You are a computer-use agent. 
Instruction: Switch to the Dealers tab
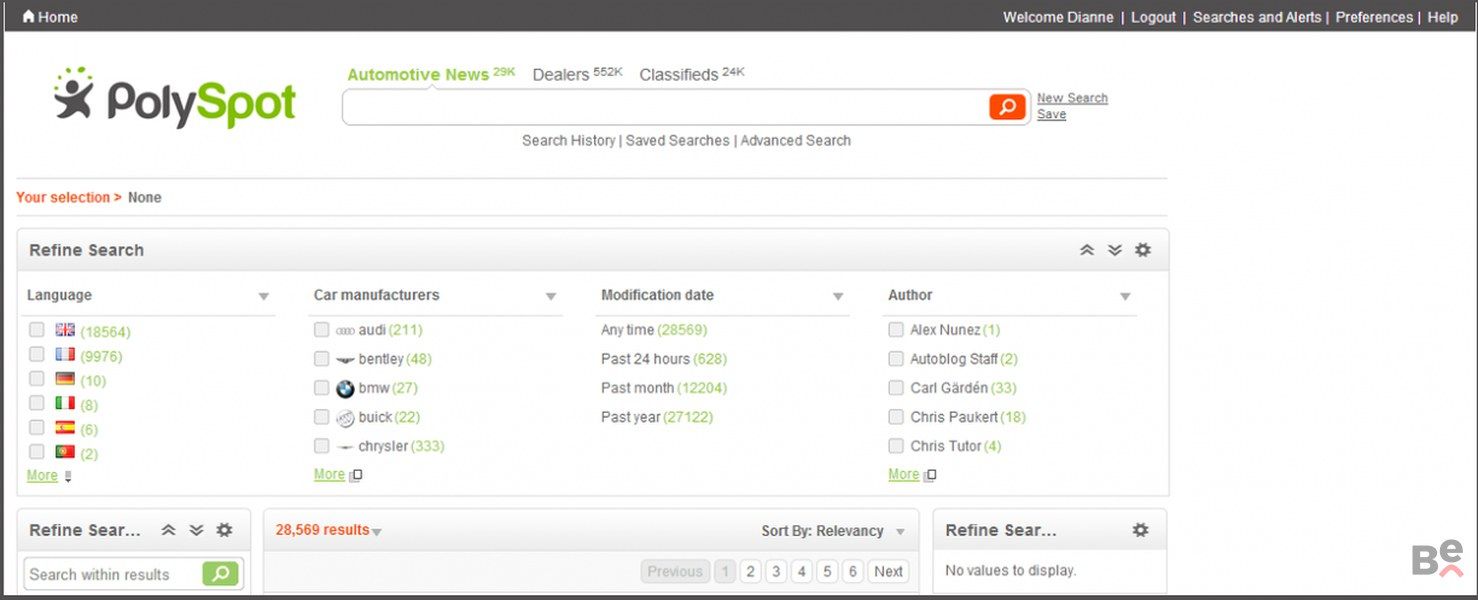pos(561,75)
